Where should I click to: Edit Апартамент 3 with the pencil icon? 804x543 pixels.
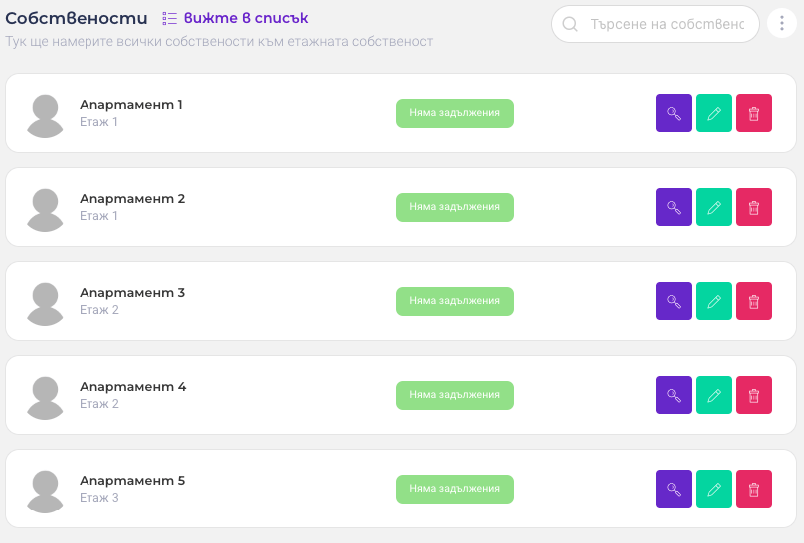[714, 301]
